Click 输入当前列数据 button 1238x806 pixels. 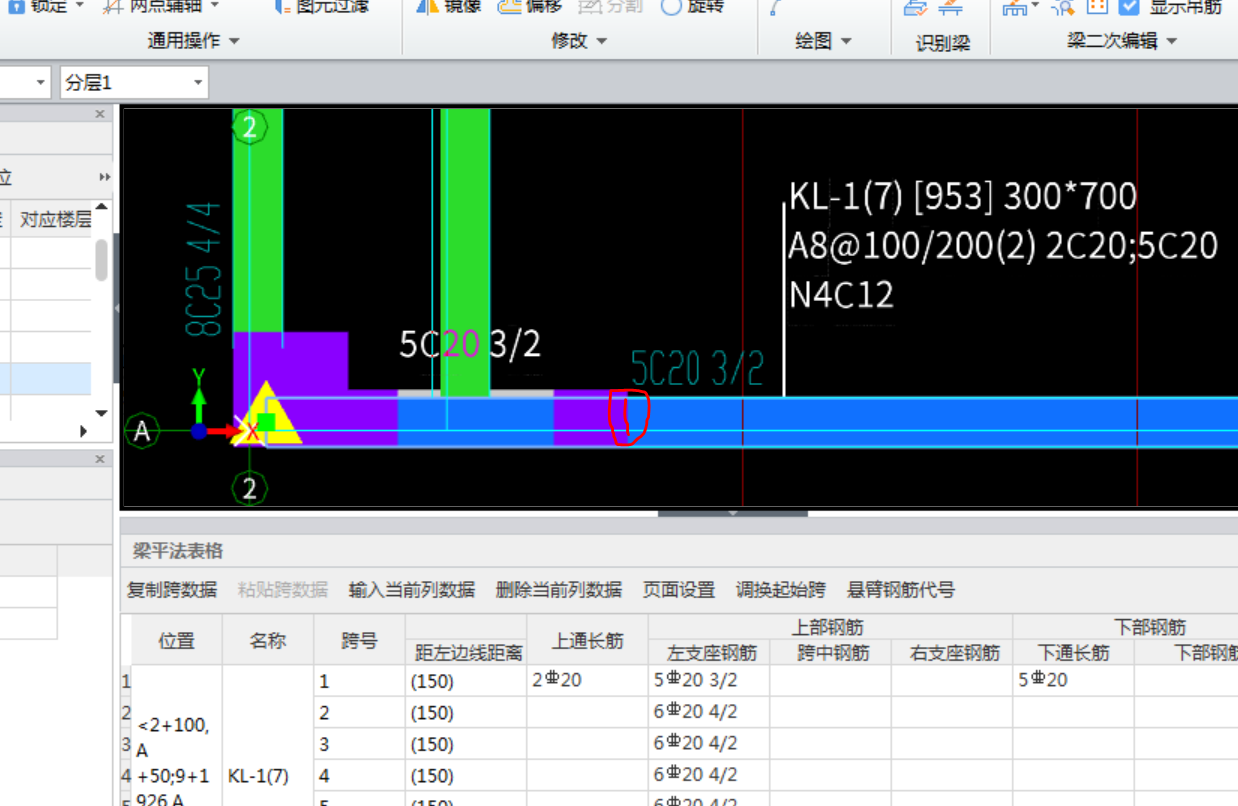tap(412, 590)
